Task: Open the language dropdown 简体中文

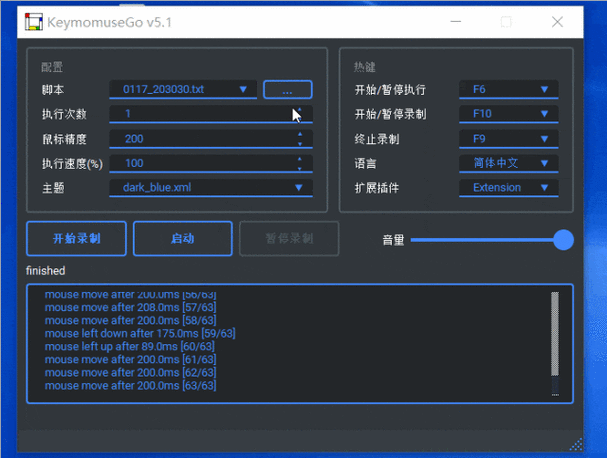Action: point(509,163)
